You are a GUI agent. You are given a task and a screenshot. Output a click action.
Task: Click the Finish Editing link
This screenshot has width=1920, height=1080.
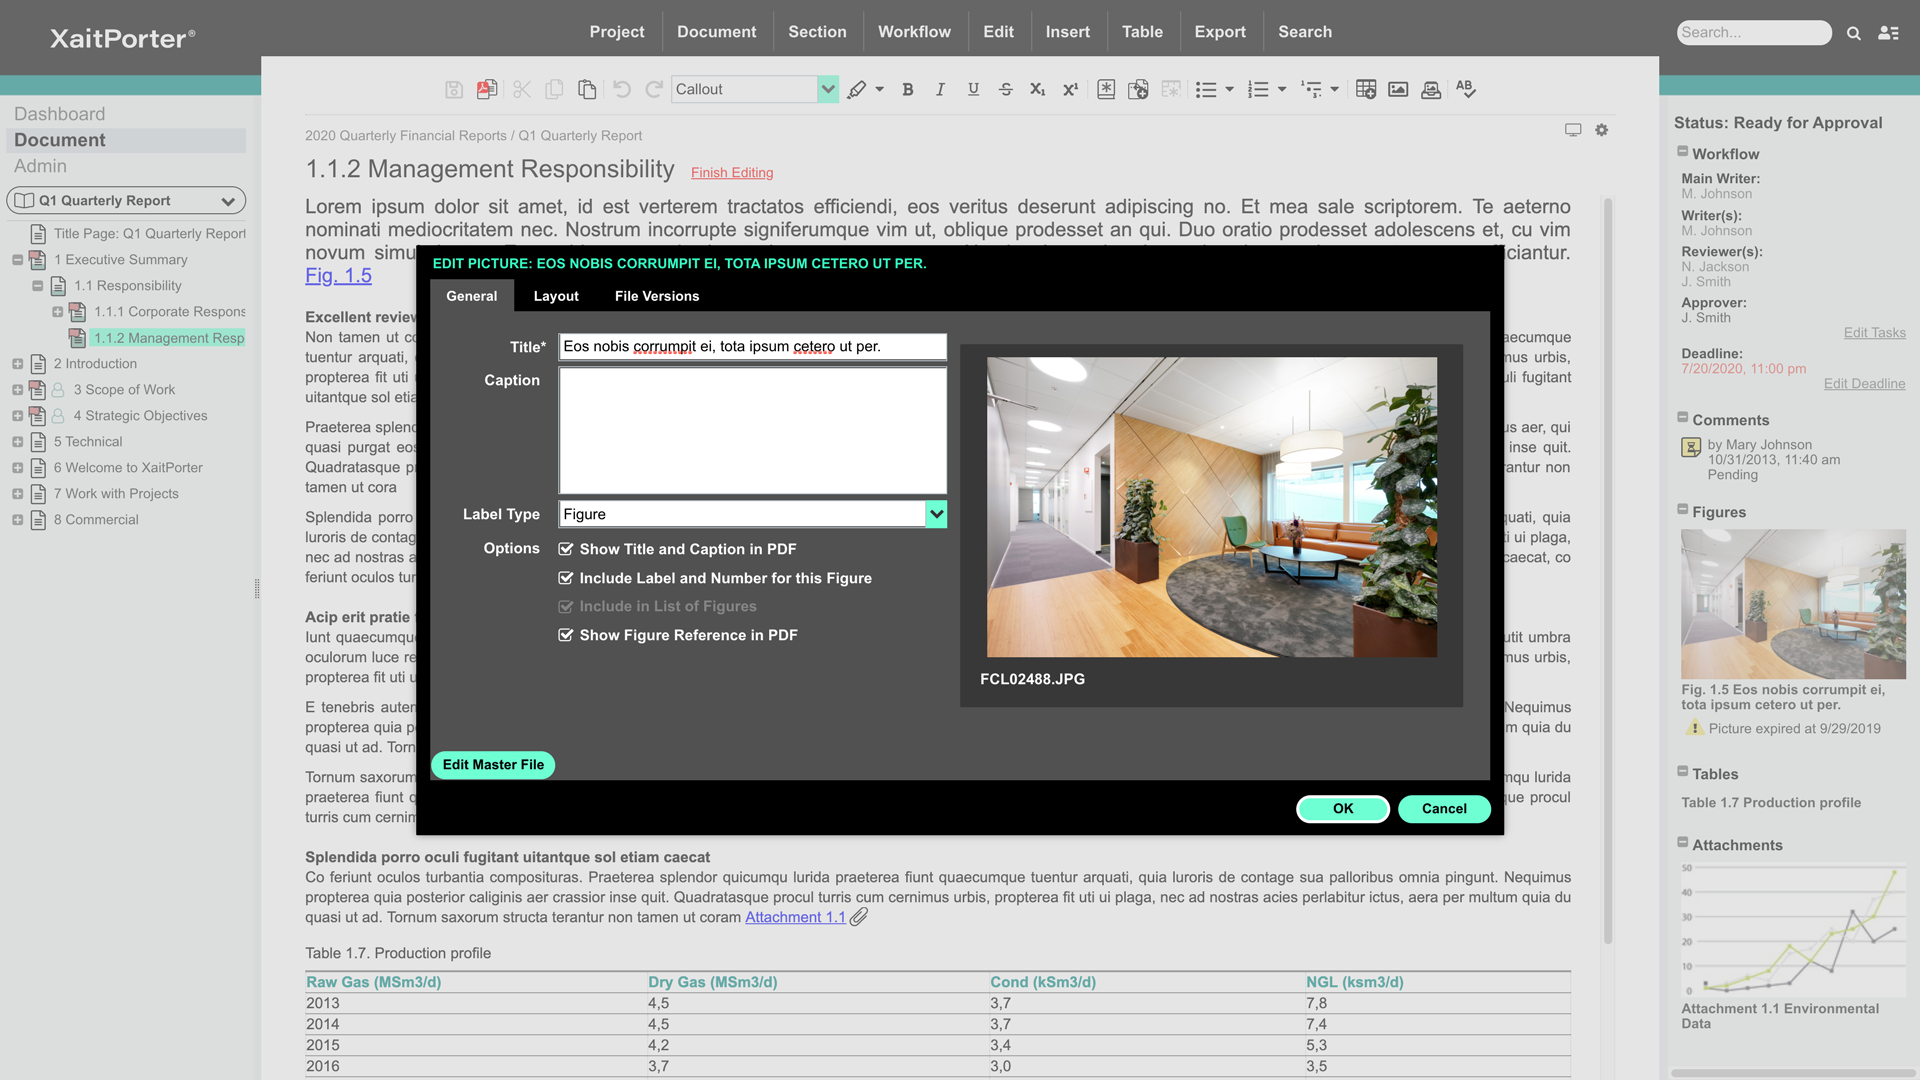(732, 173)
